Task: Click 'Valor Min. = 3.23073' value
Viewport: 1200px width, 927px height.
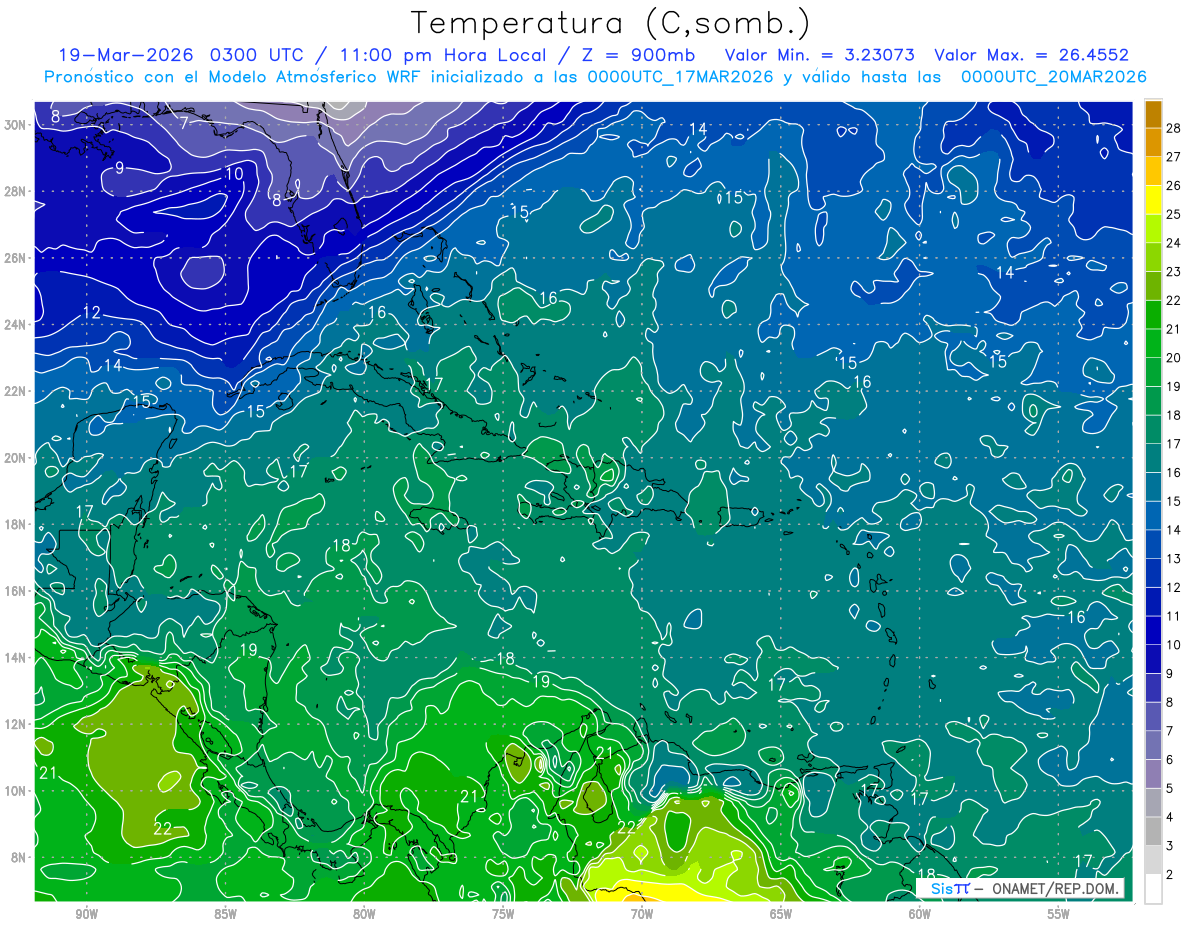Action: 820,55
